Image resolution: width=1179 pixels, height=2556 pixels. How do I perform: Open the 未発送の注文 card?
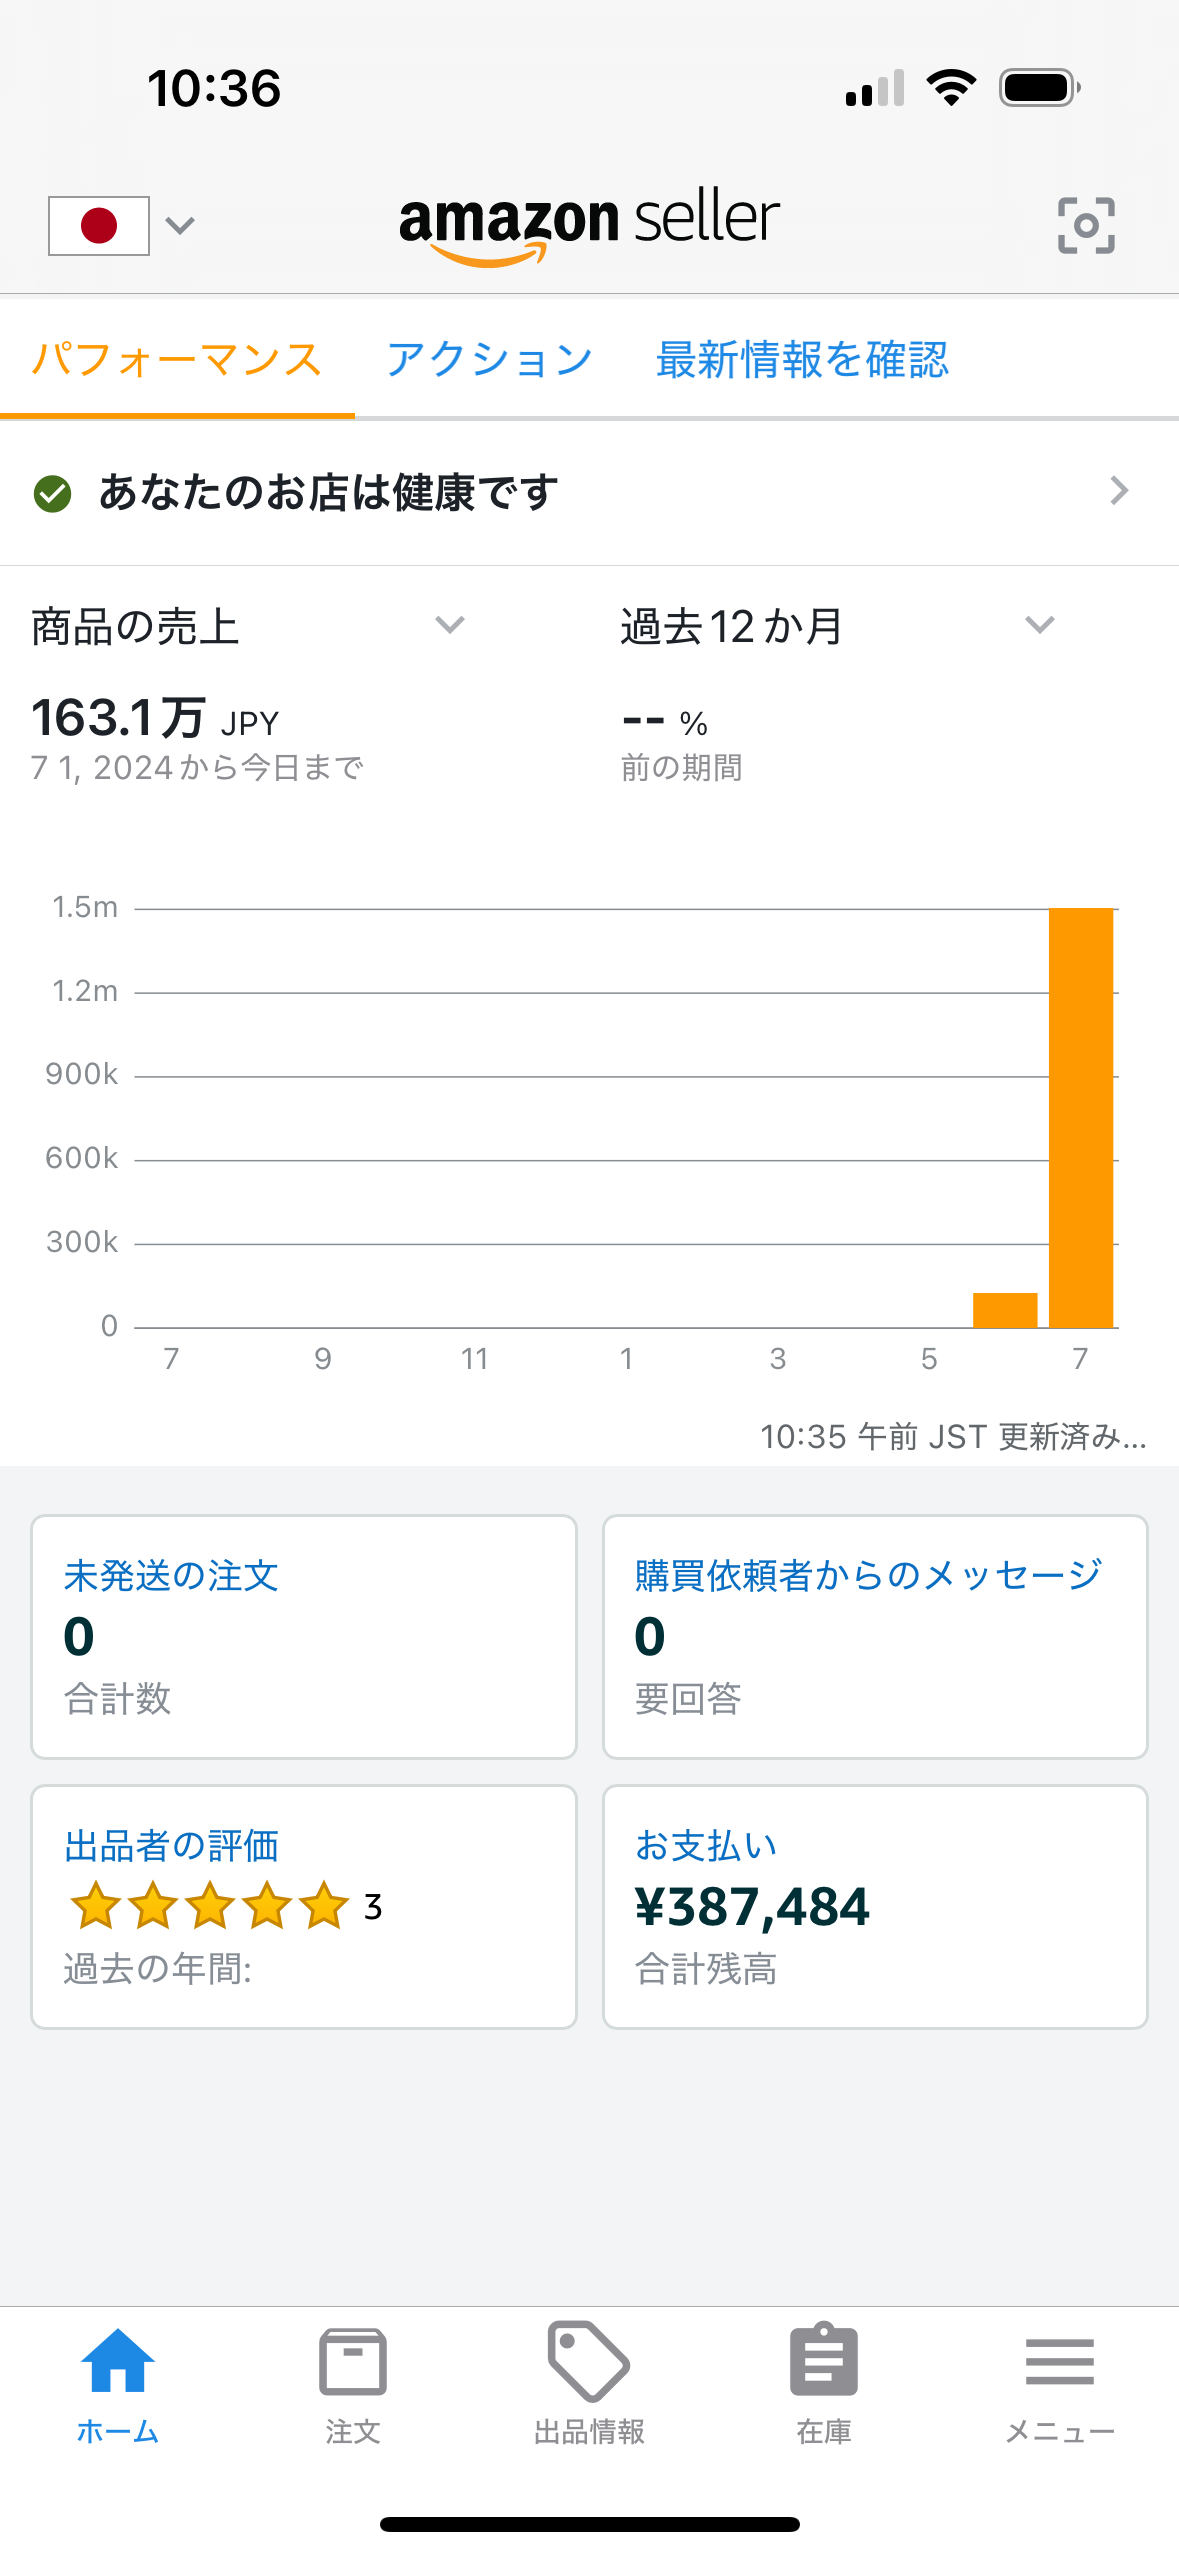(304, 1637)
